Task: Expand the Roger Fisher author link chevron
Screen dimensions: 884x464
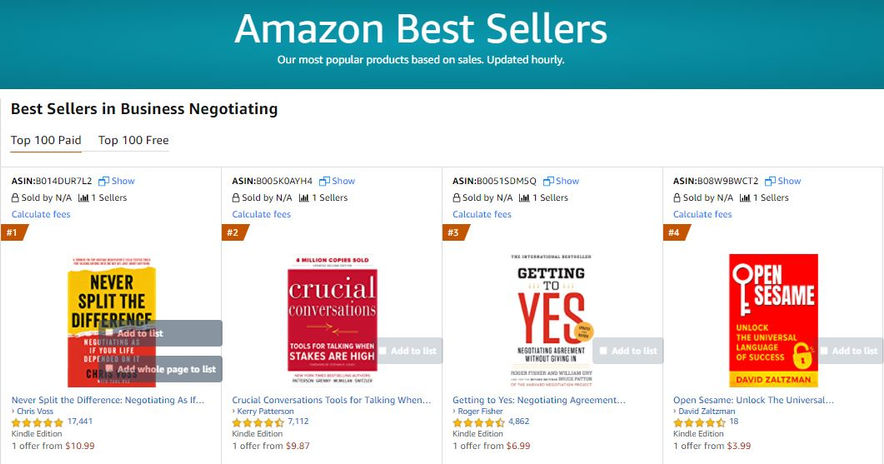Action: (x=455, y=411)
